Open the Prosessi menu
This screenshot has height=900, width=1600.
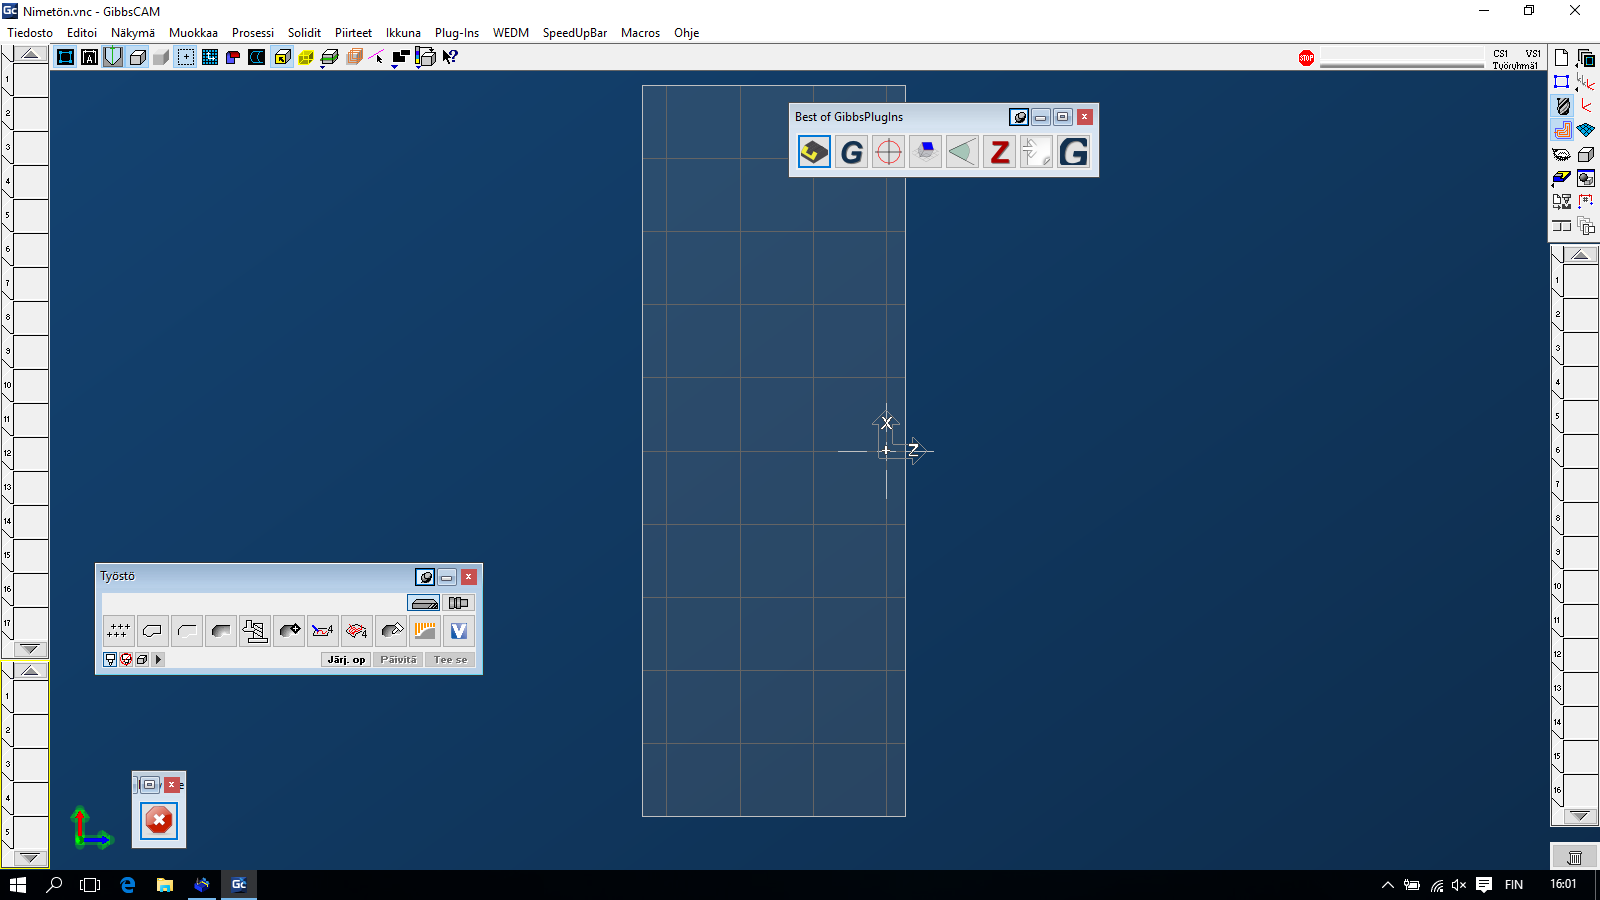(253, 33)
